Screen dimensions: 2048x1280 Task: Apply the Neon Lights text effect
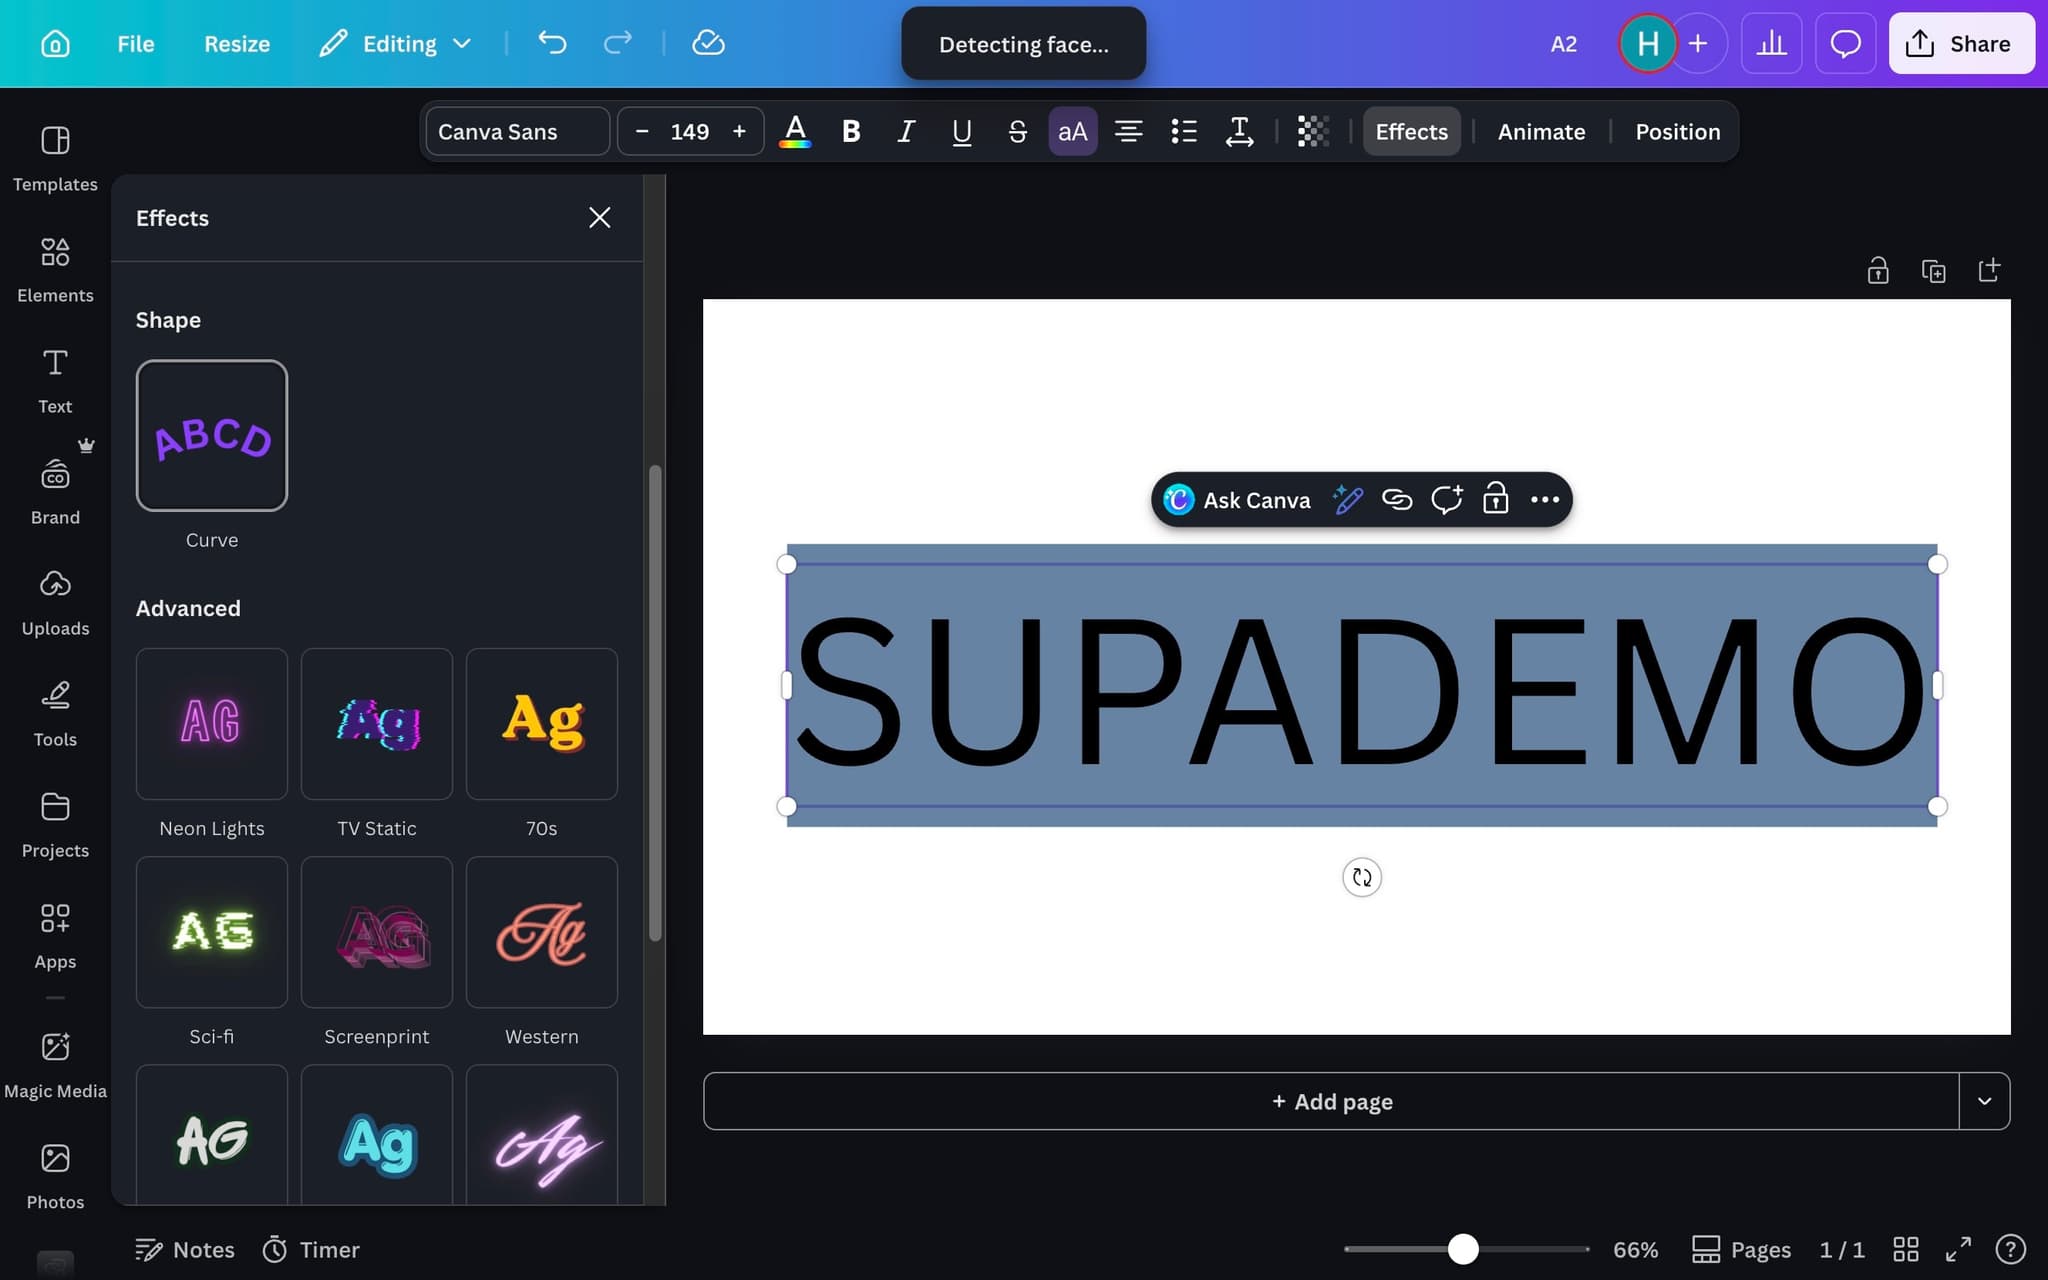(x=211, y=723)
